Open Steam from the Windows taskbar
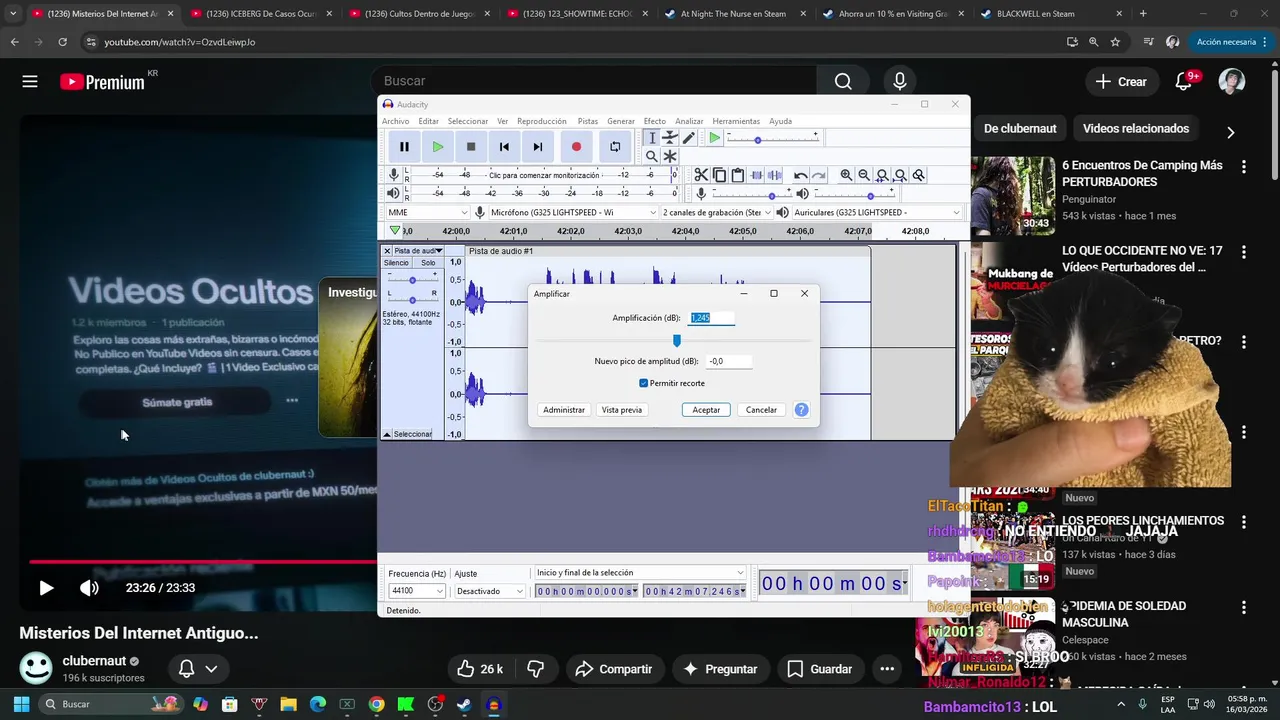 point(464,704)
